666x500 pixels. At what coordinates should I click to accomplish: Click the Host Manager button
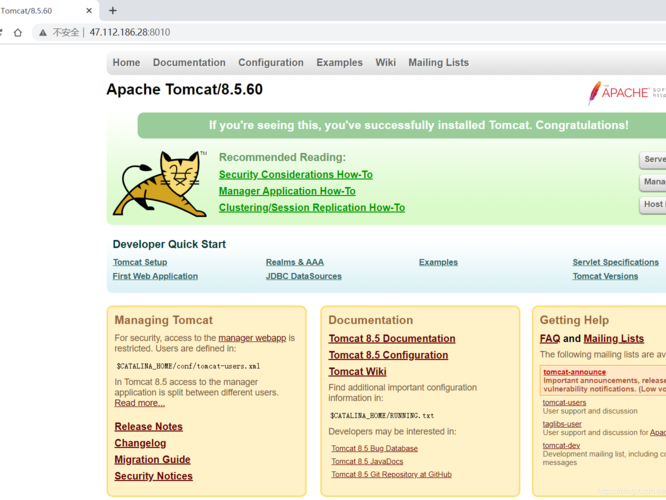coord(653,204)
